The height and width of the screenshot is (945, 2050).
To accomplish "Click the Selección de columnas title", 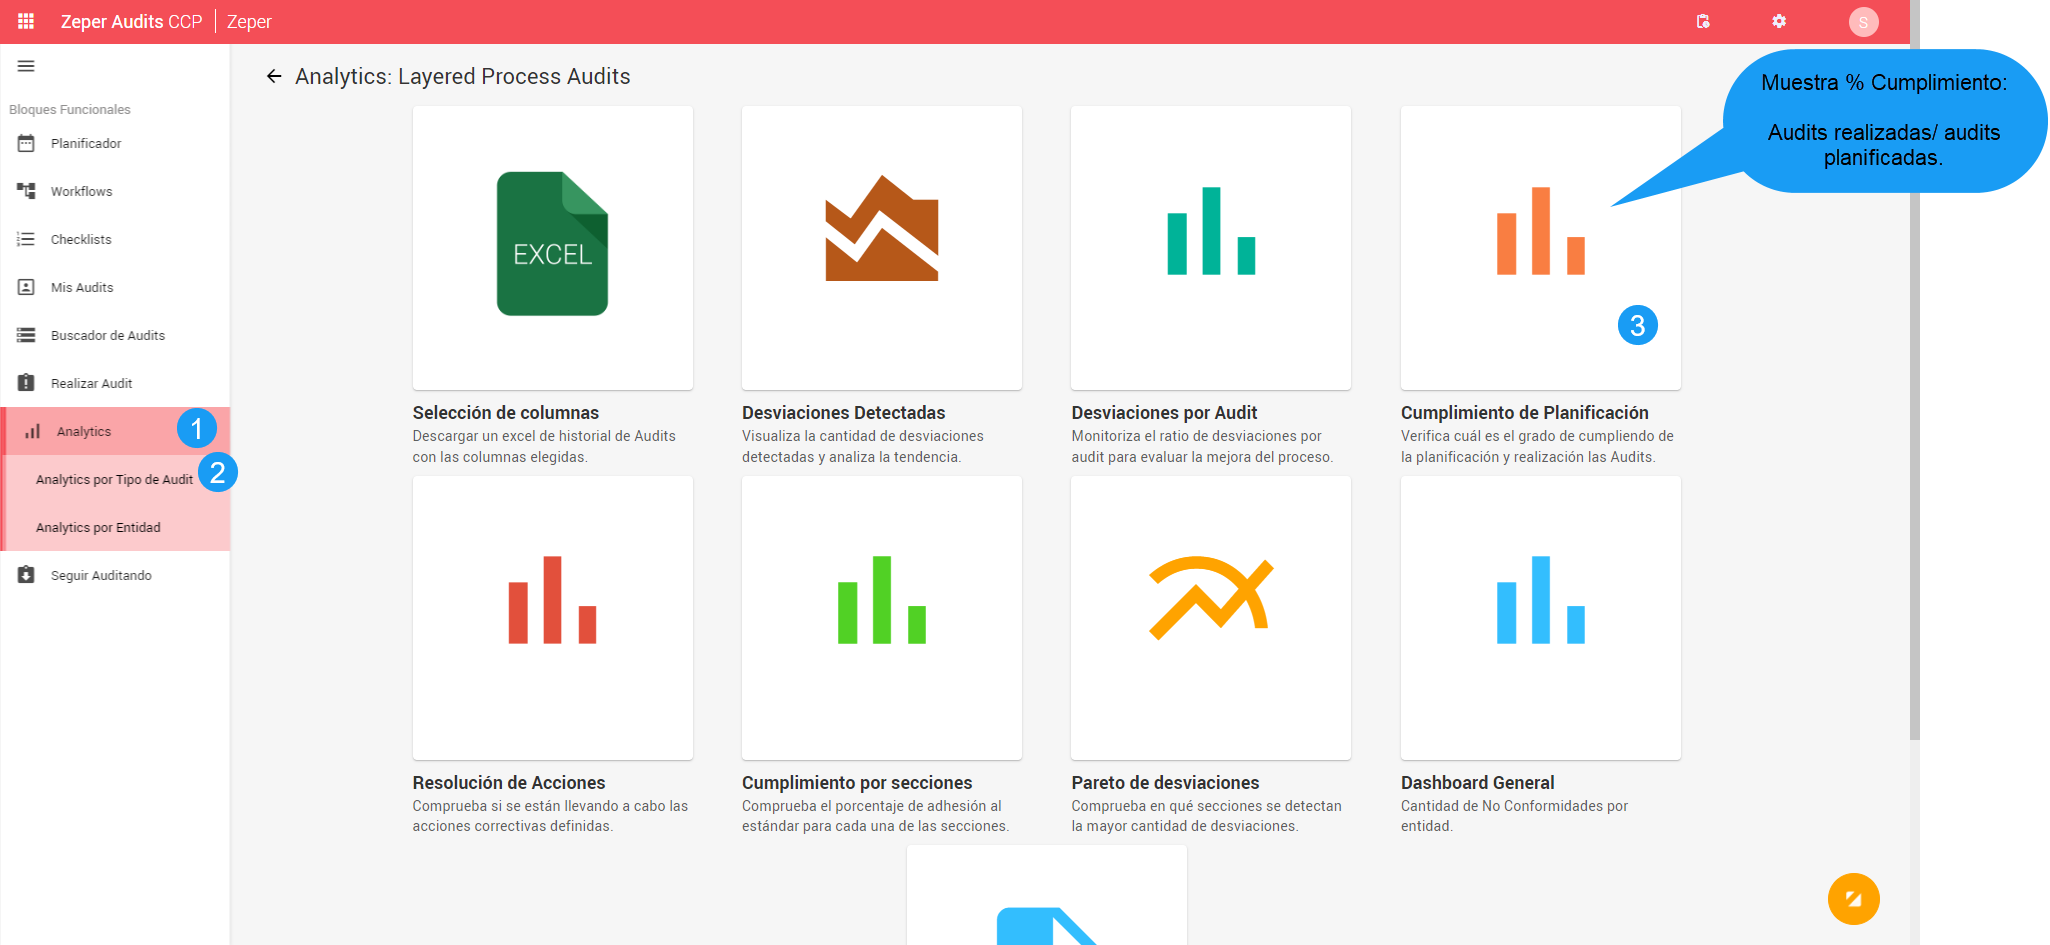I will tap(506, 412).
